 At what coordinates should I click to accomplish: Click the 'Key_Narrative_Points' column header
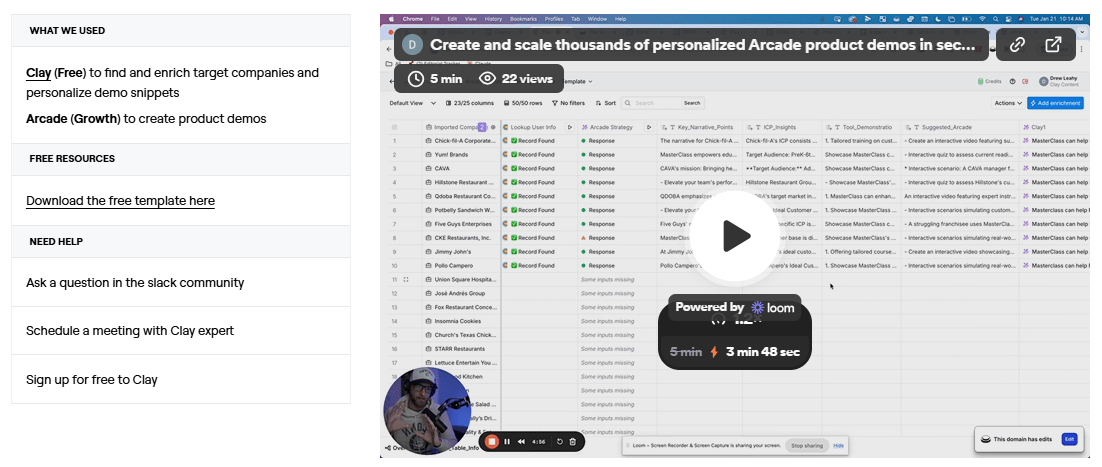coord(699,127)
